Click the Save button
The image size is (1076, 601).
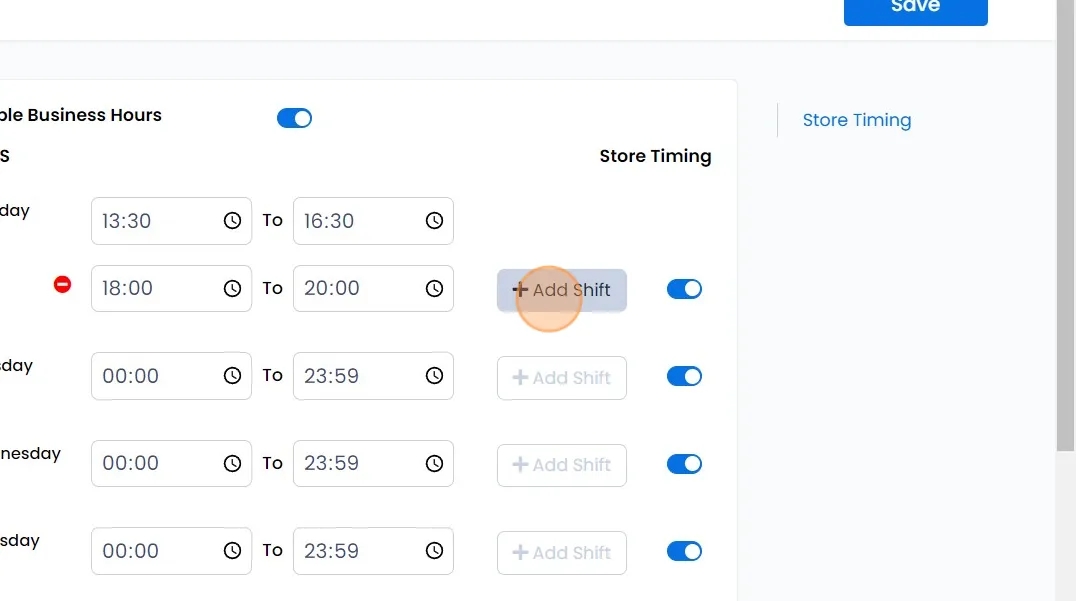point(915,8)
